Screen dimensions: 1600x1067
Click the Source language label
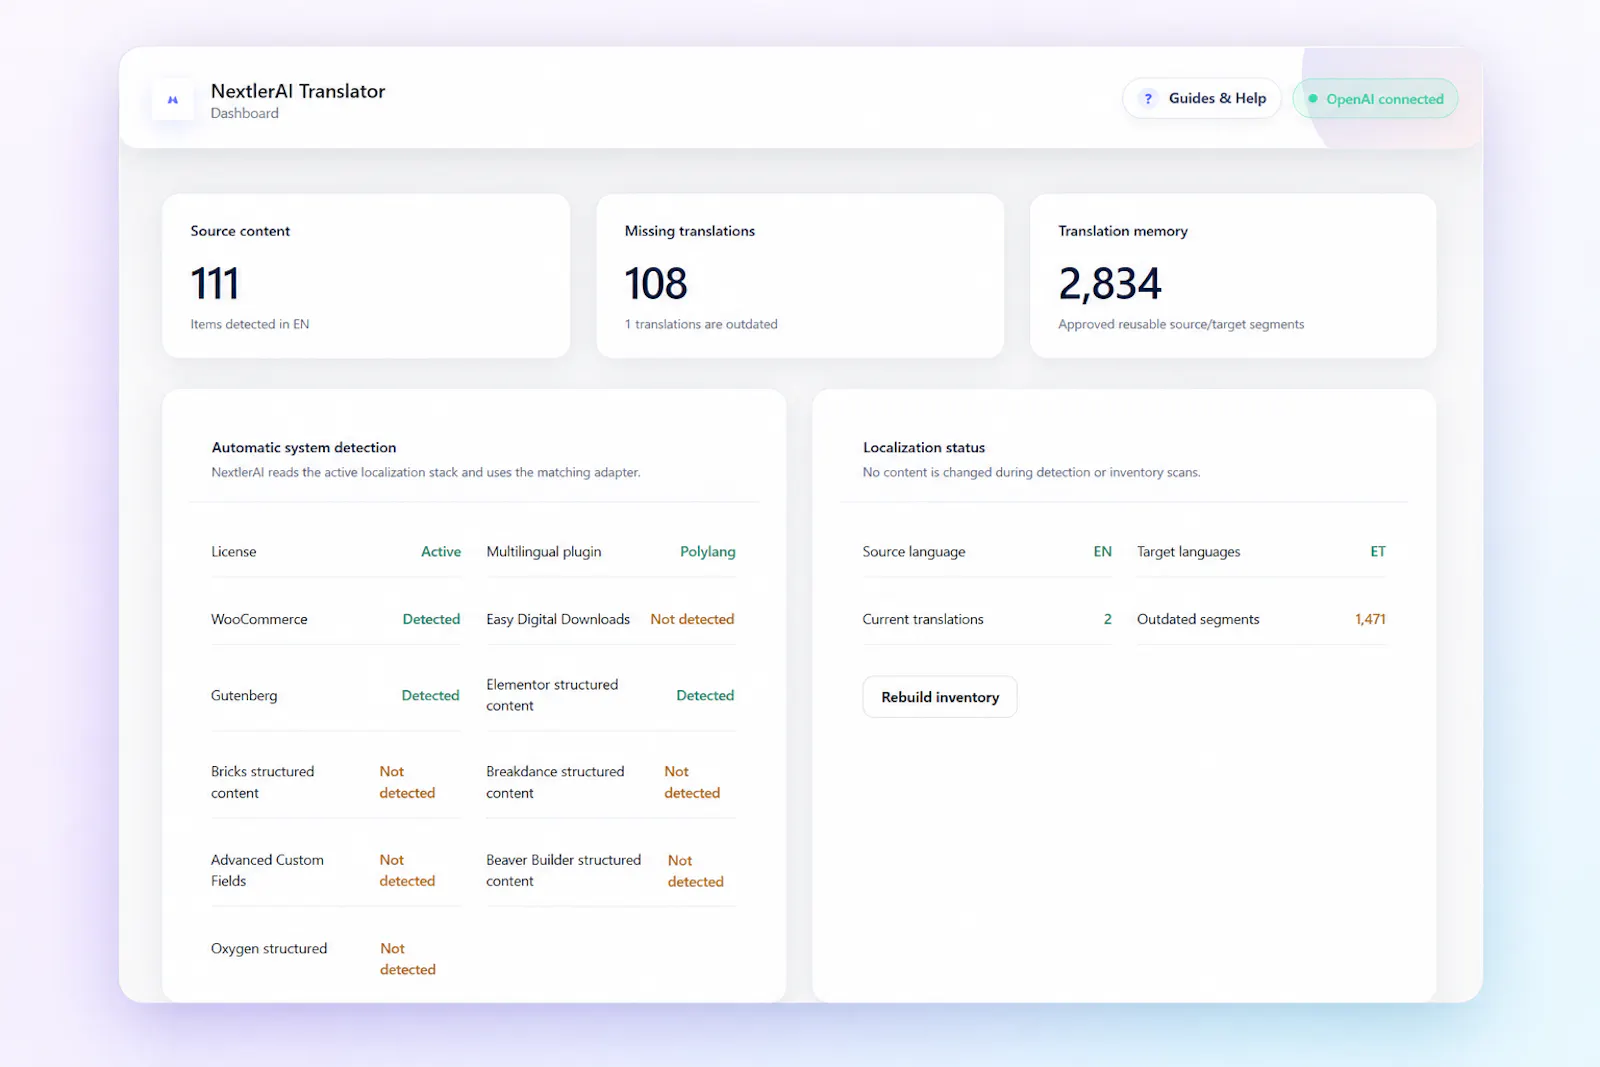pyautogui.click(x=914, y=551)
